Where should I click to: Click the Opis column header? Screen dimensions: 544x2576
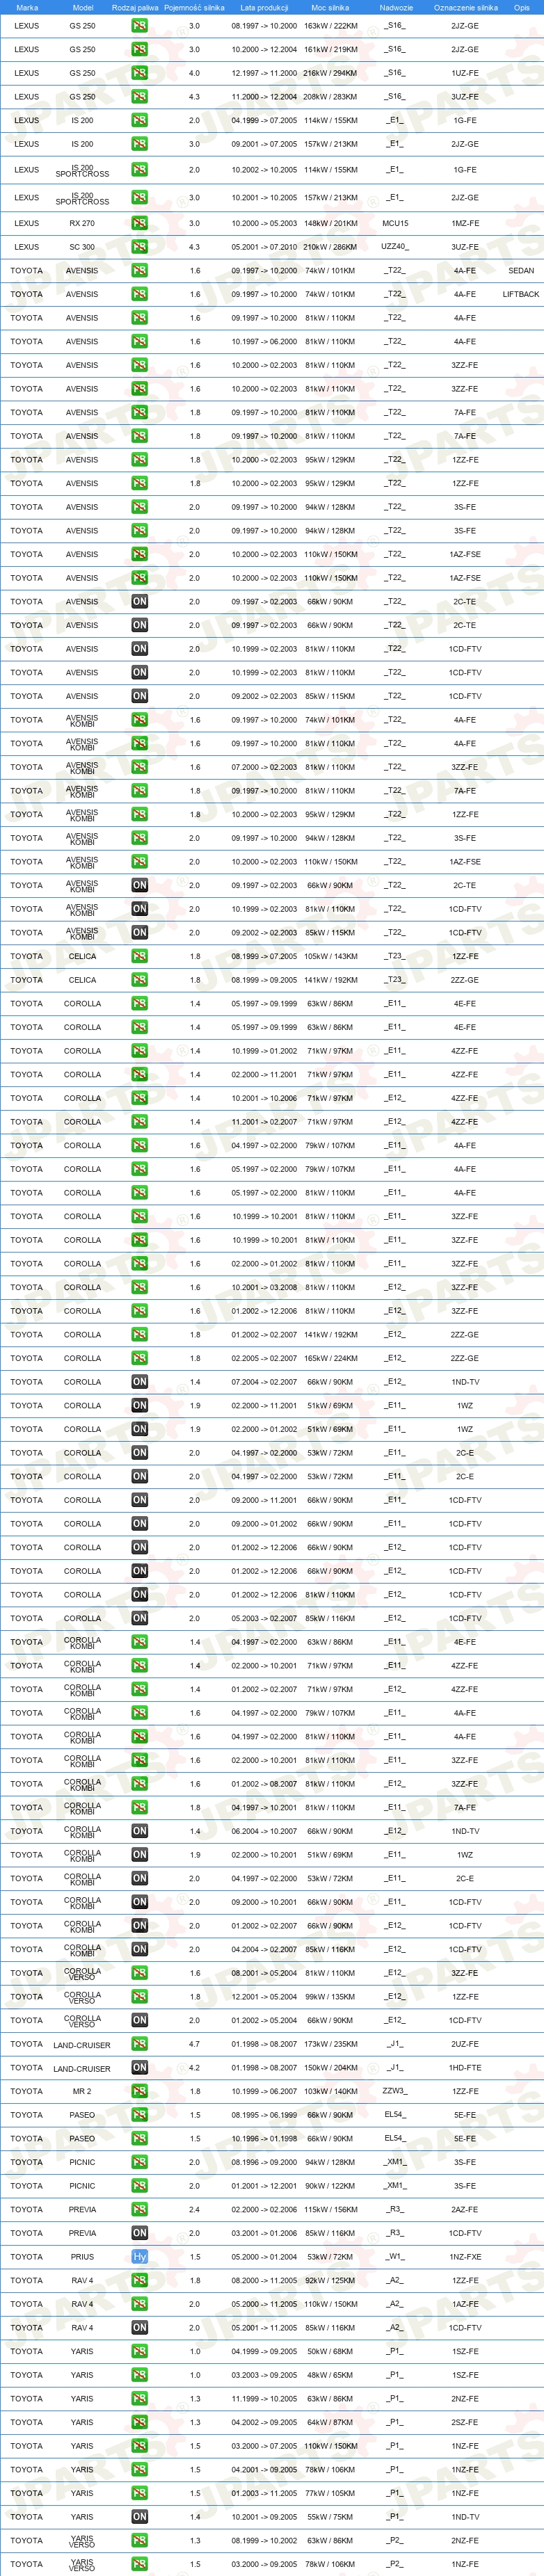521,7
